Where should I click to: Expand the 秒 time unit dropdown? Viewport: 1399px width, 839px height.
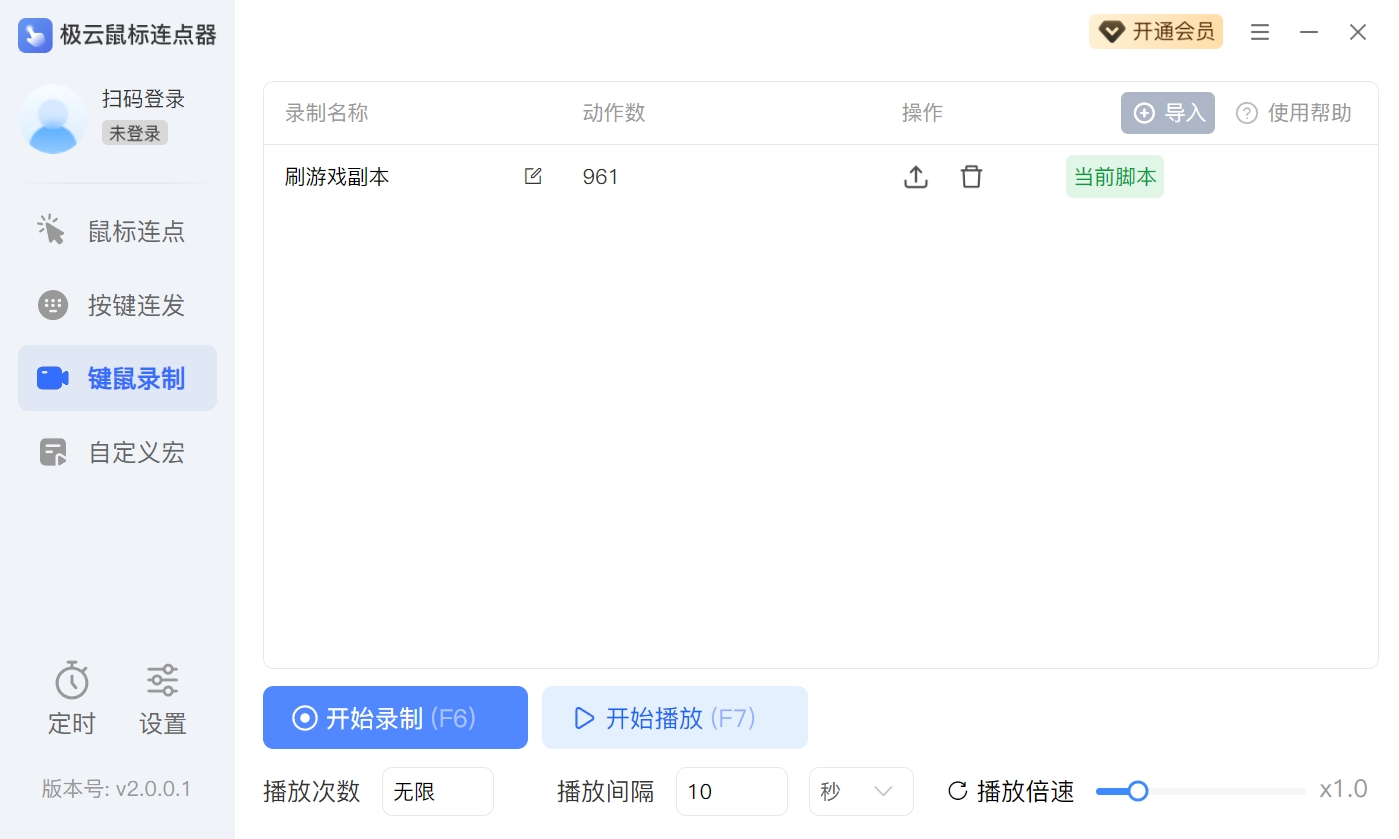(861, 791)
